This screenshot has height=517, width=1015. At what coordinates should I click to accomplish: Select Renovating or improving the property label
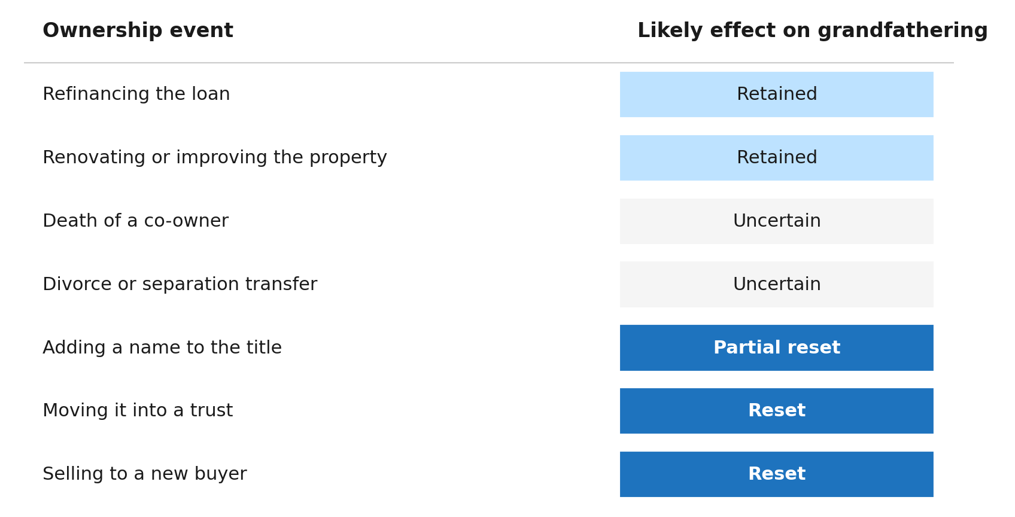214,157
